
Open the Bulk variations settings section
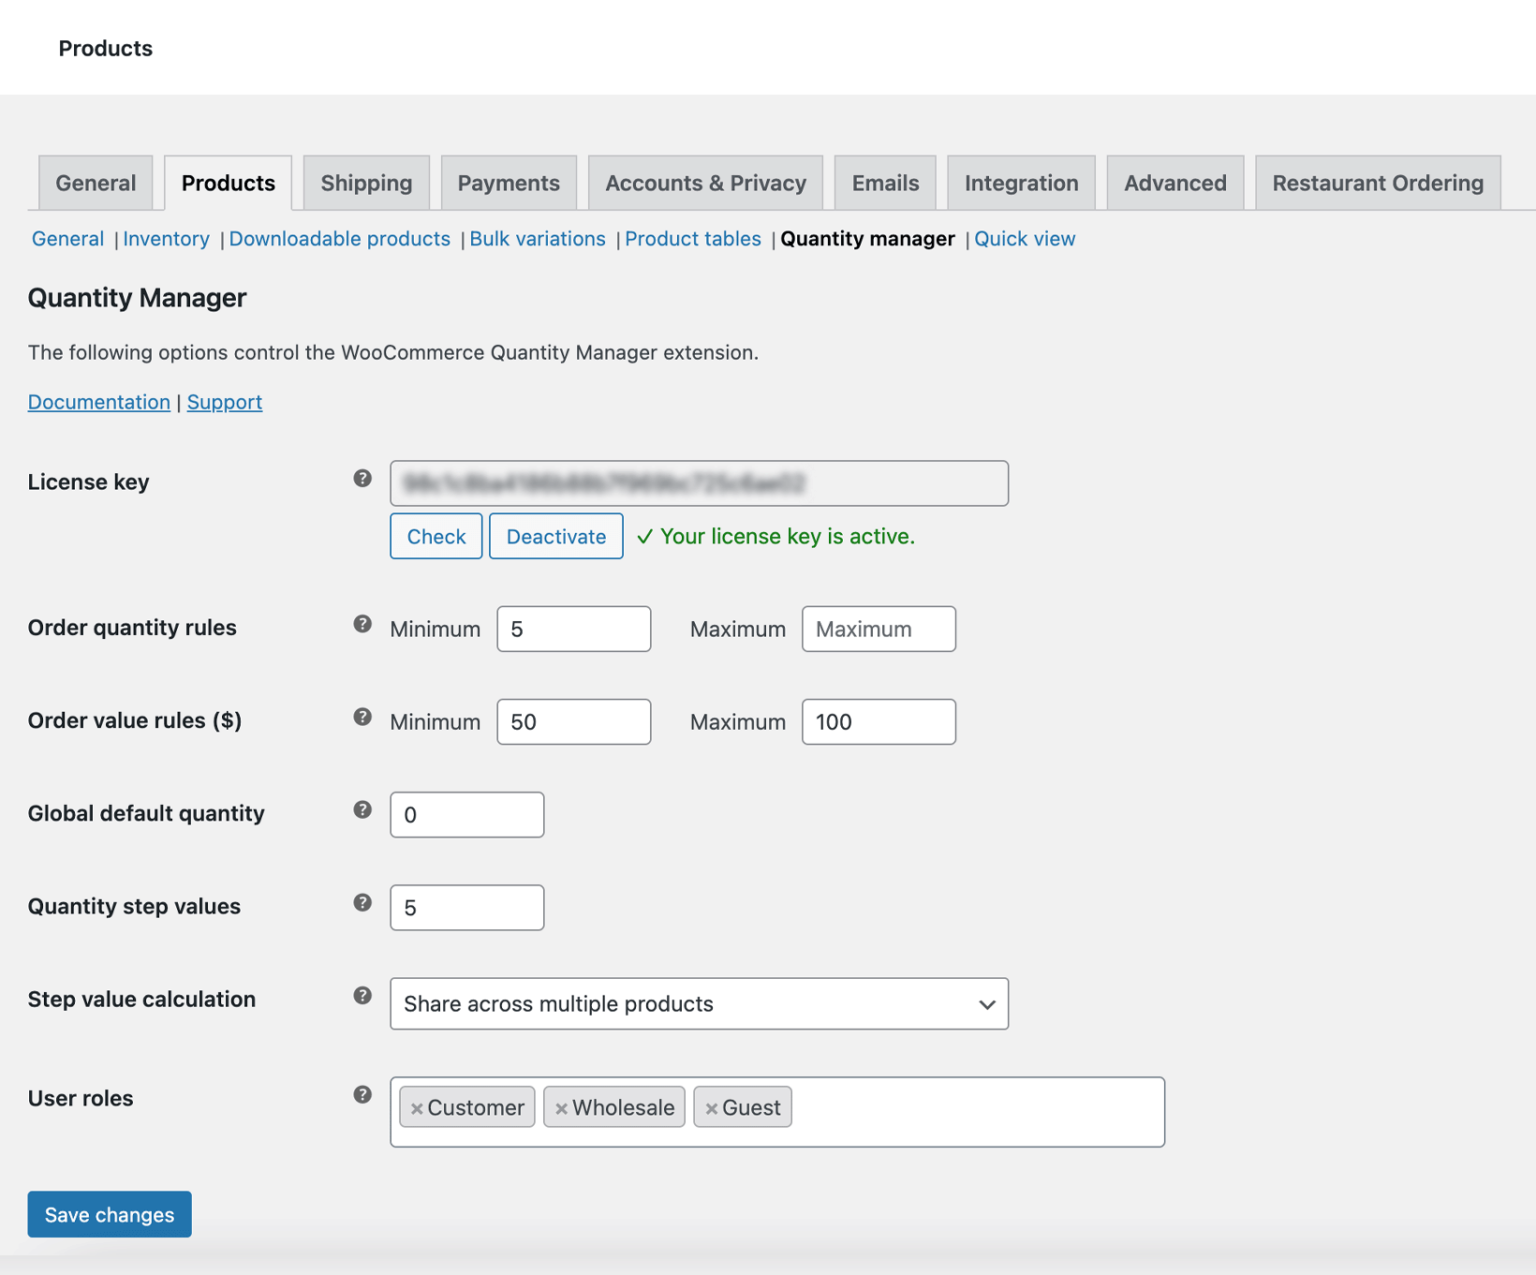538,238
